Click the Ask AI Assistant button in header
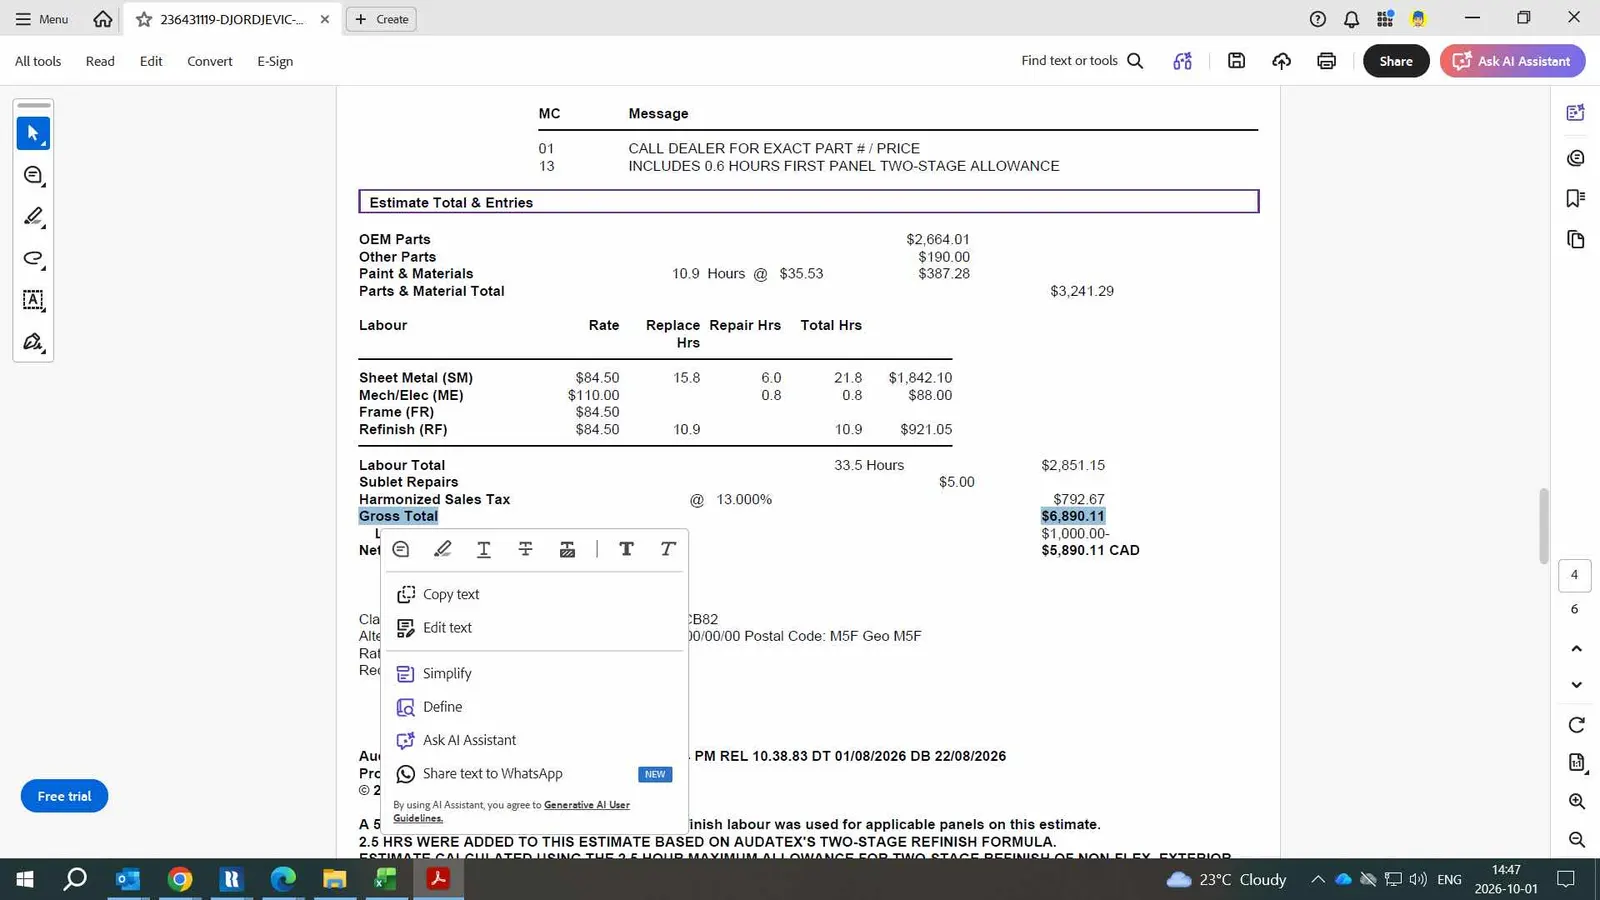 click(1512, 61)
